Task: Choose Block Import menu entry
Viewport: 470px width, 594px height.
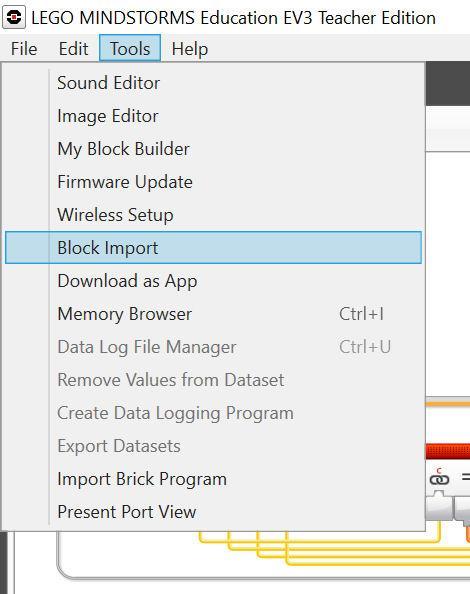Action: click(x=213, y=248)
